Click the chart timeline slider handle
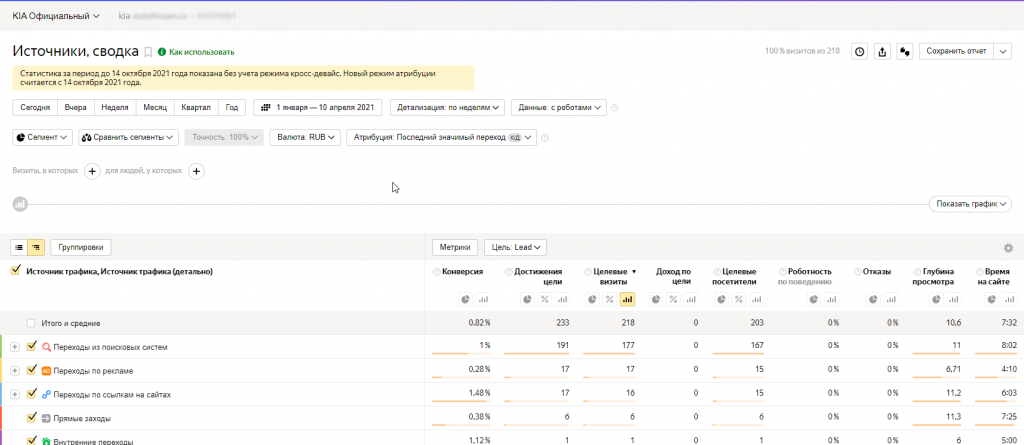 19,204
